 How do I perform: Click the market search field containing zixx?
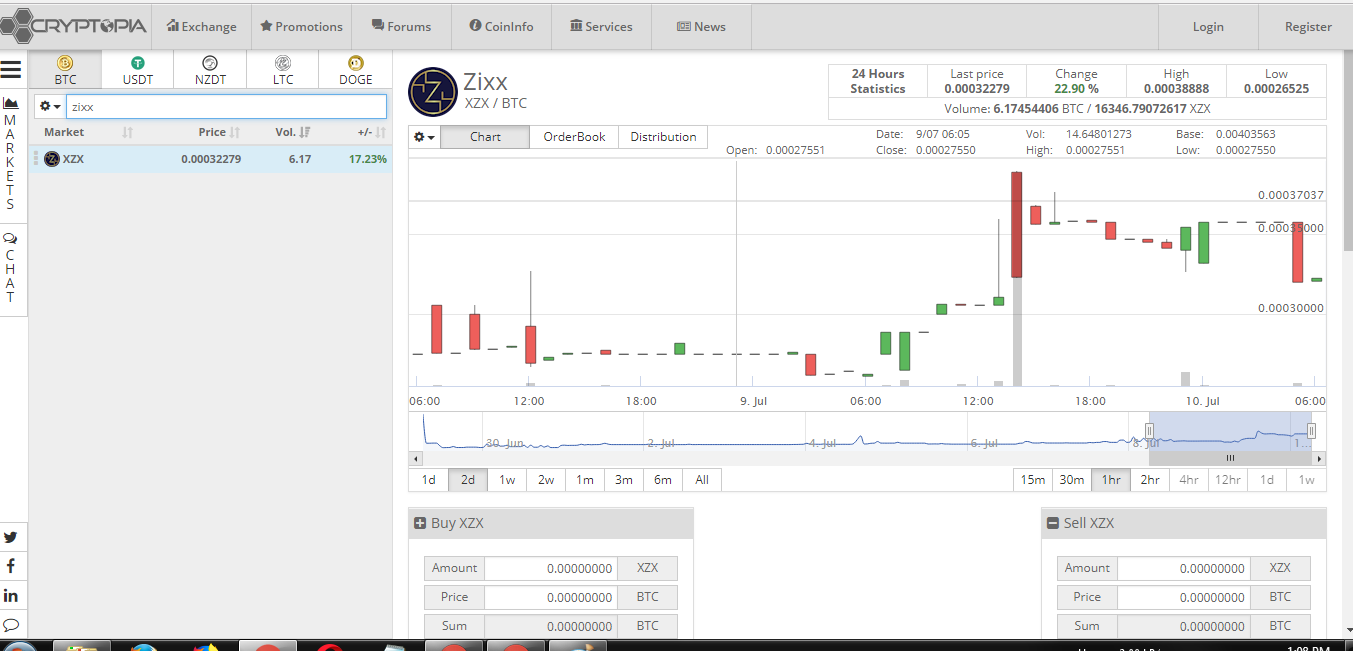point(226,106)
